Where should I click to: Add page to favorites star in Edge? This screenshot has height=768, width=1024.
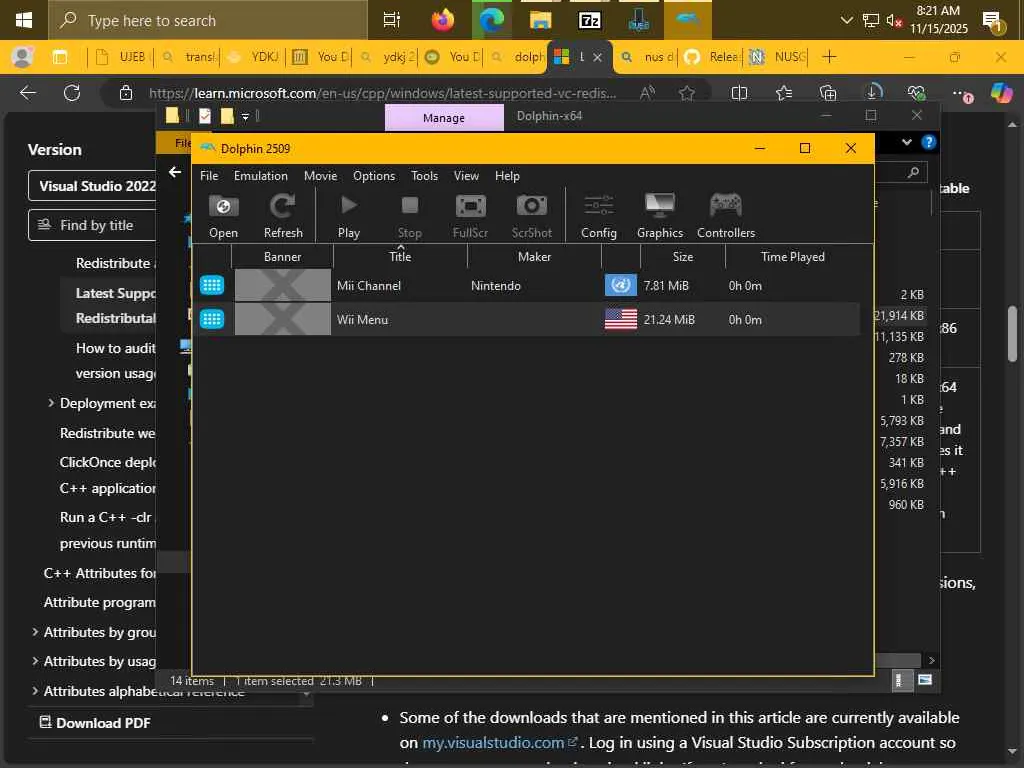click(686, 93)
